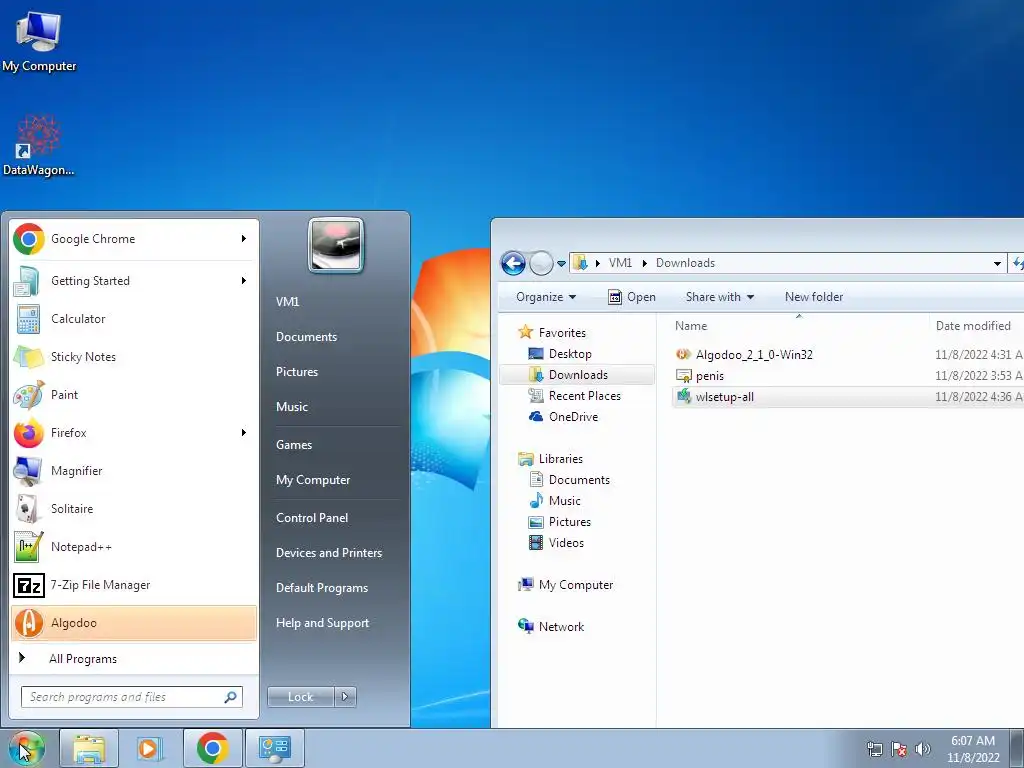Open the Organize dropdown menu
Screen dimensions: 1024x768
(546, 297)
